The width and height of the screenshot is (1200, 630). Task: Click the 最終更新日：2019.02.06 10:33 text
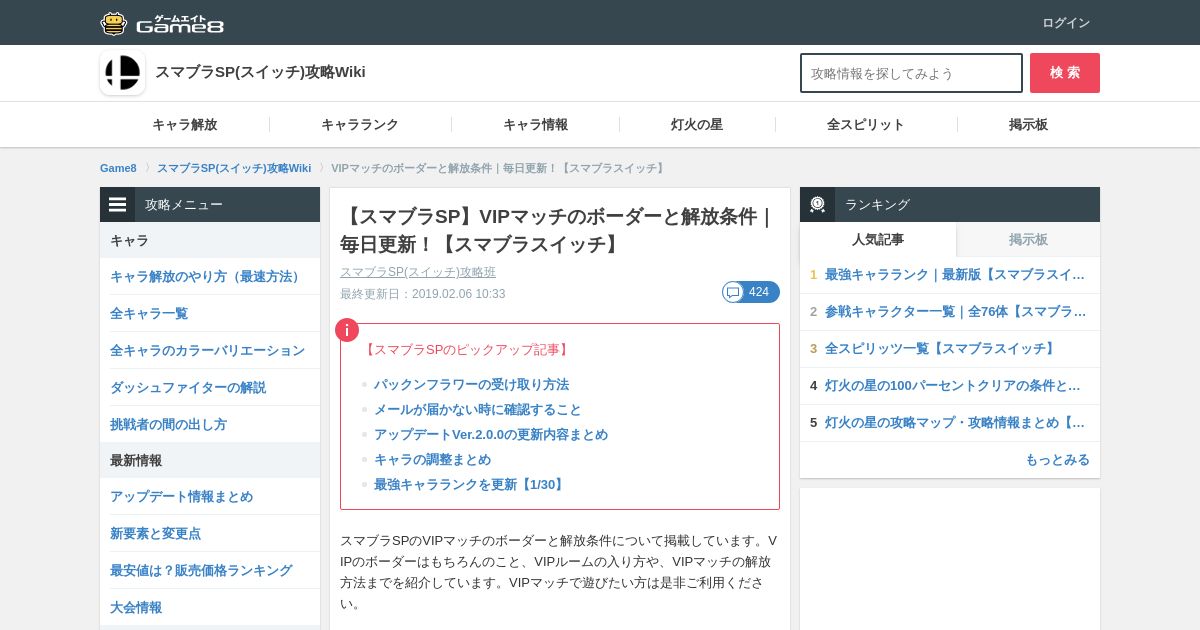pyautogui.click(x=422, y=294)
